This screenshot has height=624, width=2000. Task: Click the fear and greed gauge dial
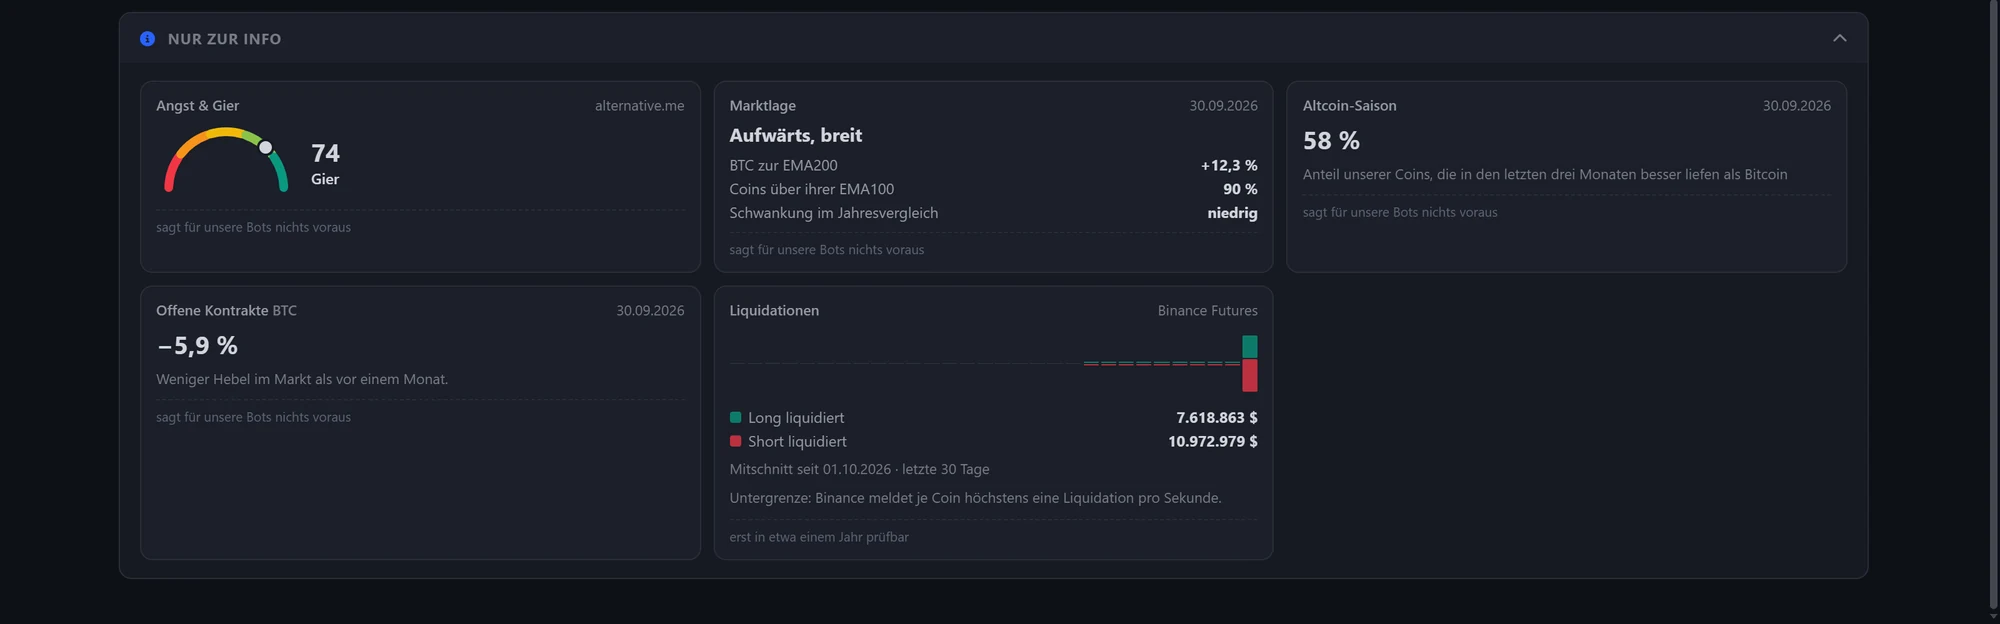(x=226, y=159)
